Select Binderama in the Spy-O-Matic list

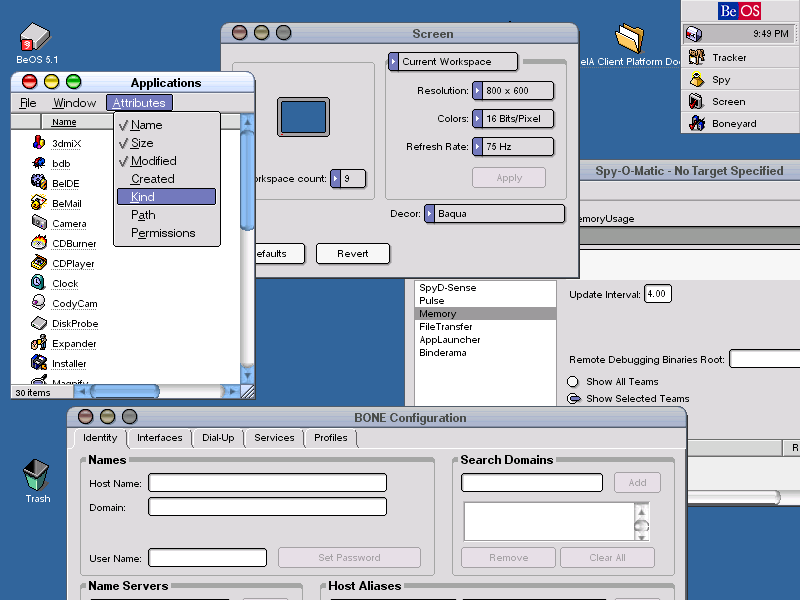click(x=485, y=353)
